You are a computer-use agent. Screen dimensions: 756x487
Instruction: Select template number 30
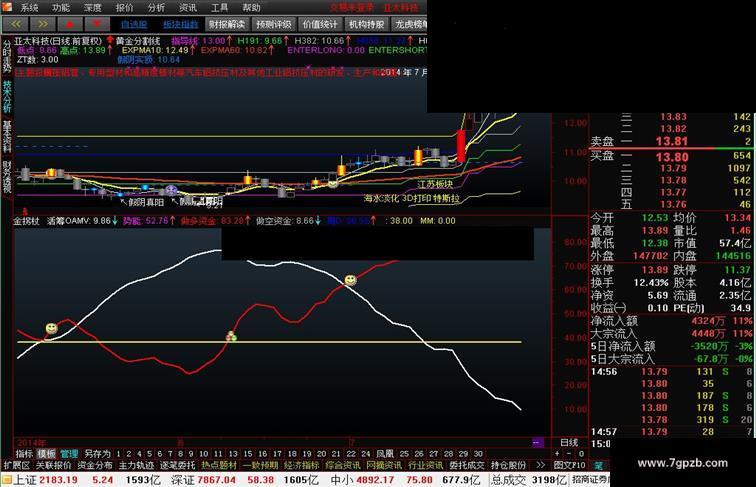(478, 454)
